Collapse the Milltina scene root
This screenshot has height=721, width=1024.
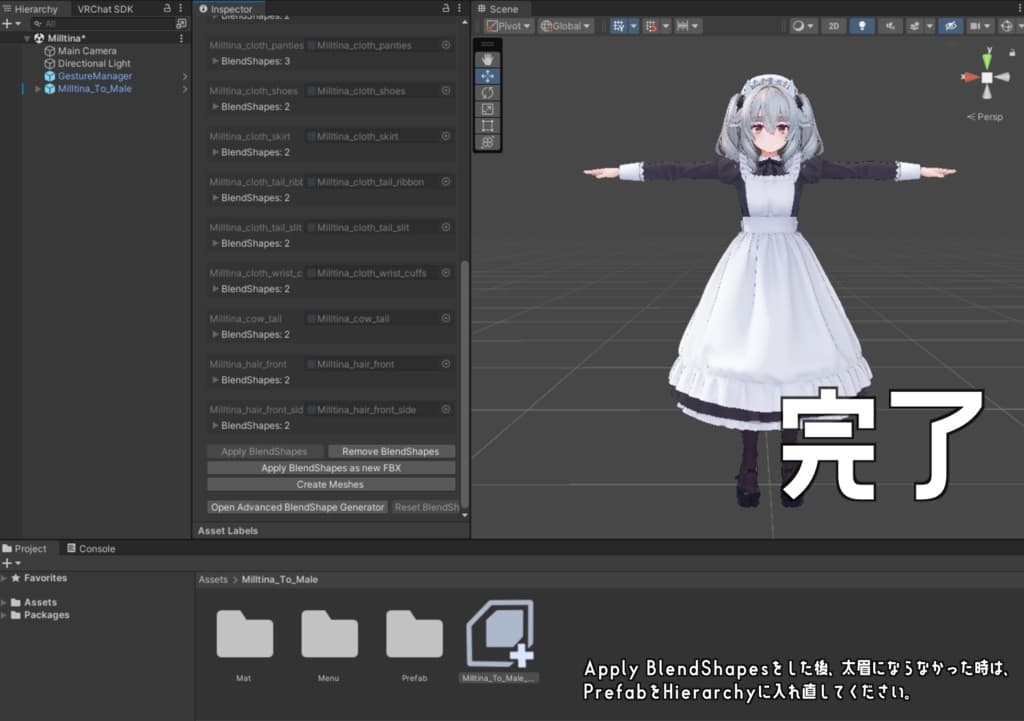tap(27, 39)
